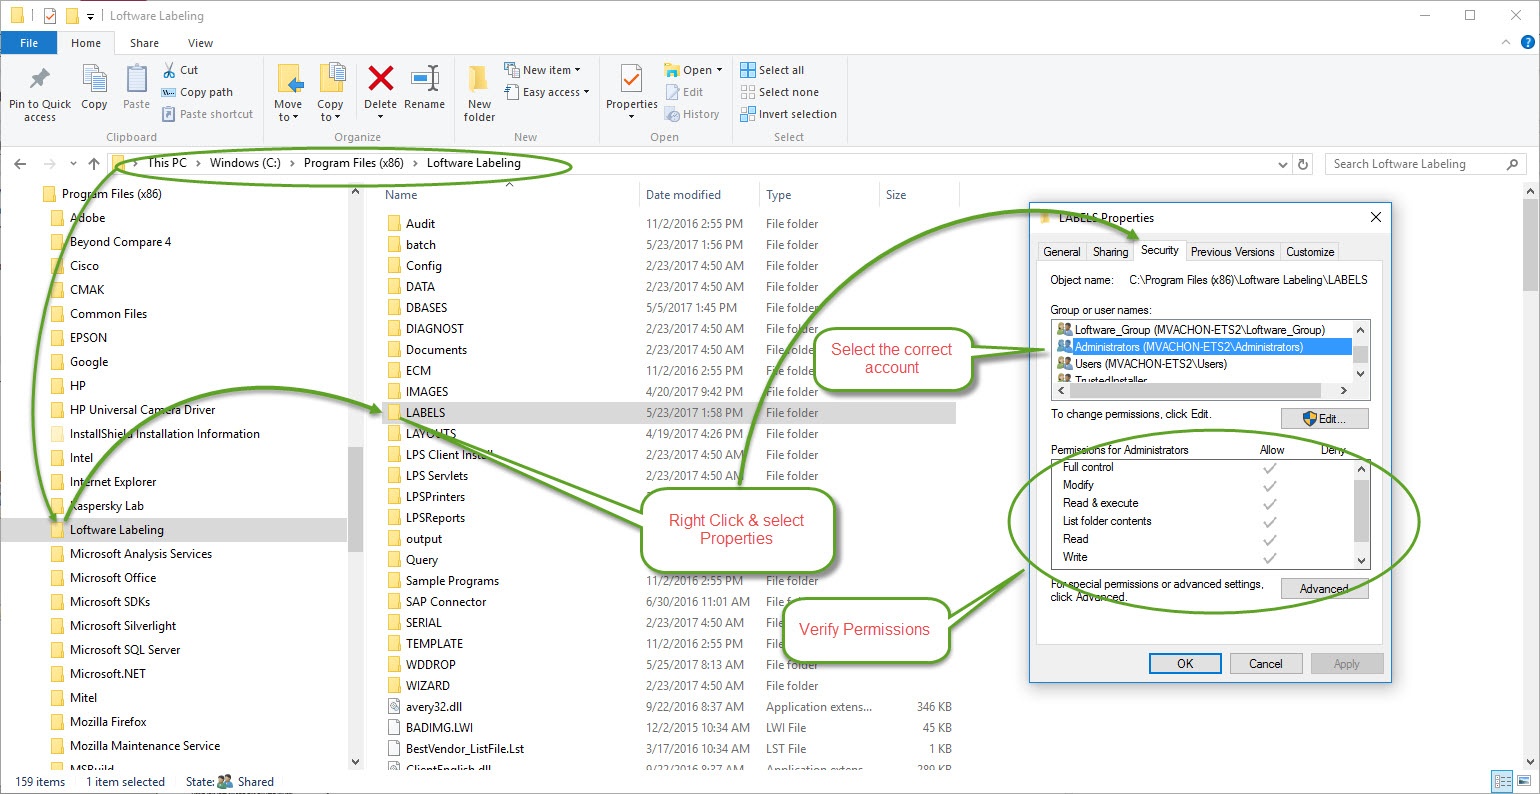Select Microsoft Office in the folder tree
The image size is (1540, 794).
coord(113,578)
